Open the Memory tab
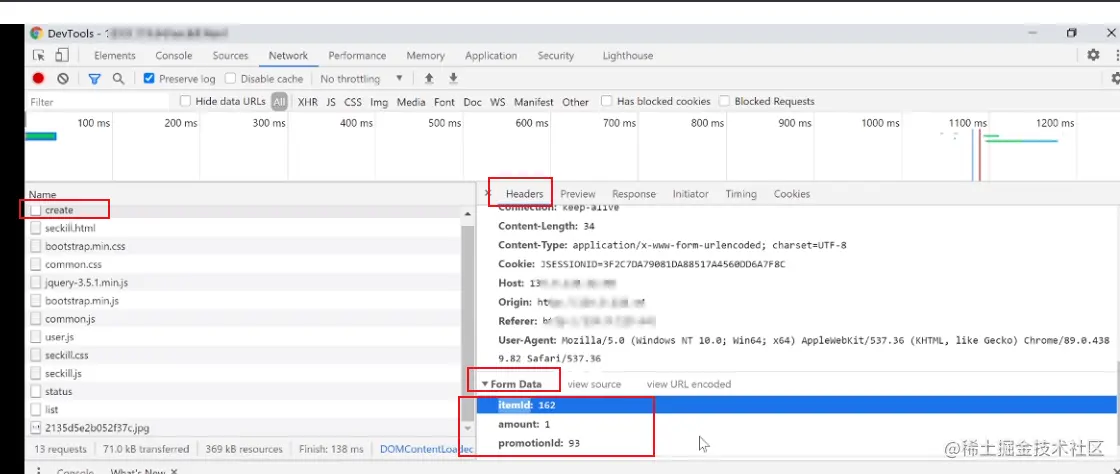This screenshot has width=1120, height=474. [425, 55]
